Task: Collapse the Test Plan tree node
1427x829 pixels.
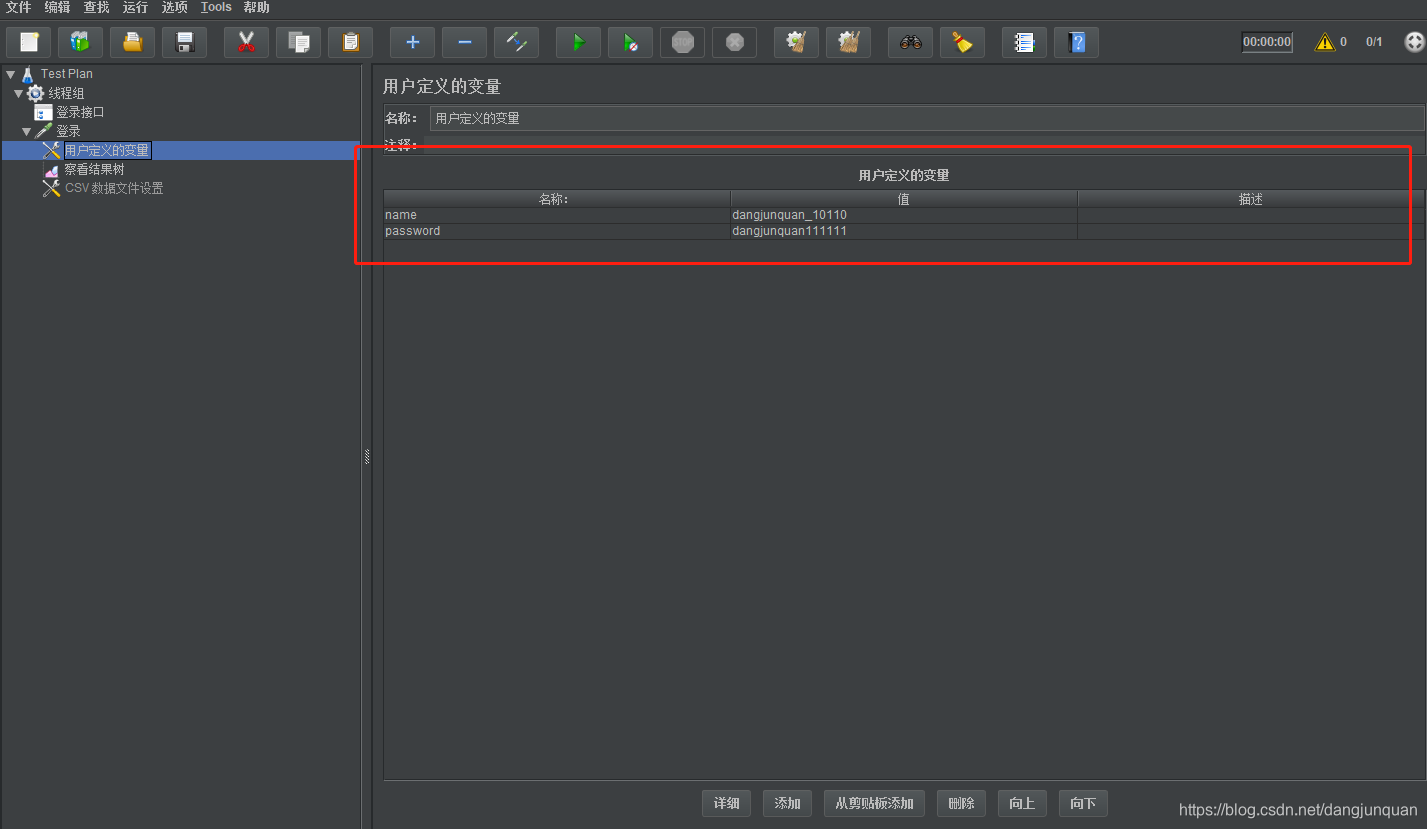Action: [10, 74]
